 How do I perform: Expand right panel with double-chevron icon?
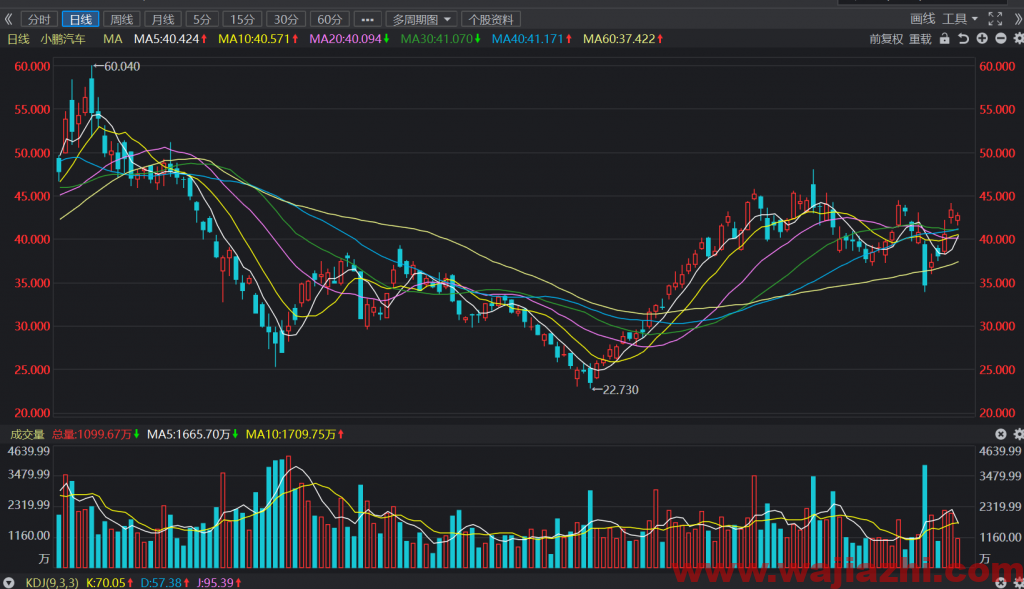[1017, 19]
